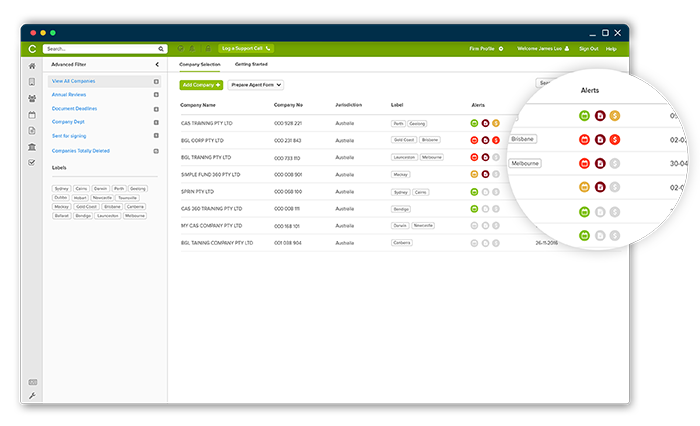Toggle the box beside View All Companies
Screen dimensions: 700x426
pyautogui.click(x=156, y=81)
